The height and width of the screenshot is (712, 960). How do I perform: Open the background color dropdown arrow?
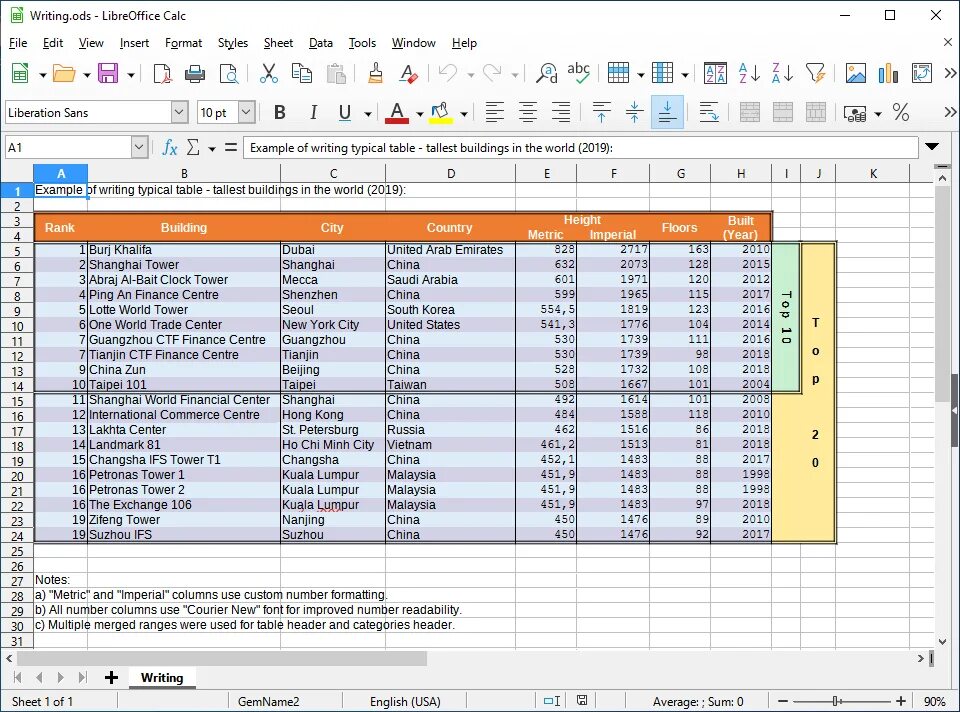click(x=464, y=114)
